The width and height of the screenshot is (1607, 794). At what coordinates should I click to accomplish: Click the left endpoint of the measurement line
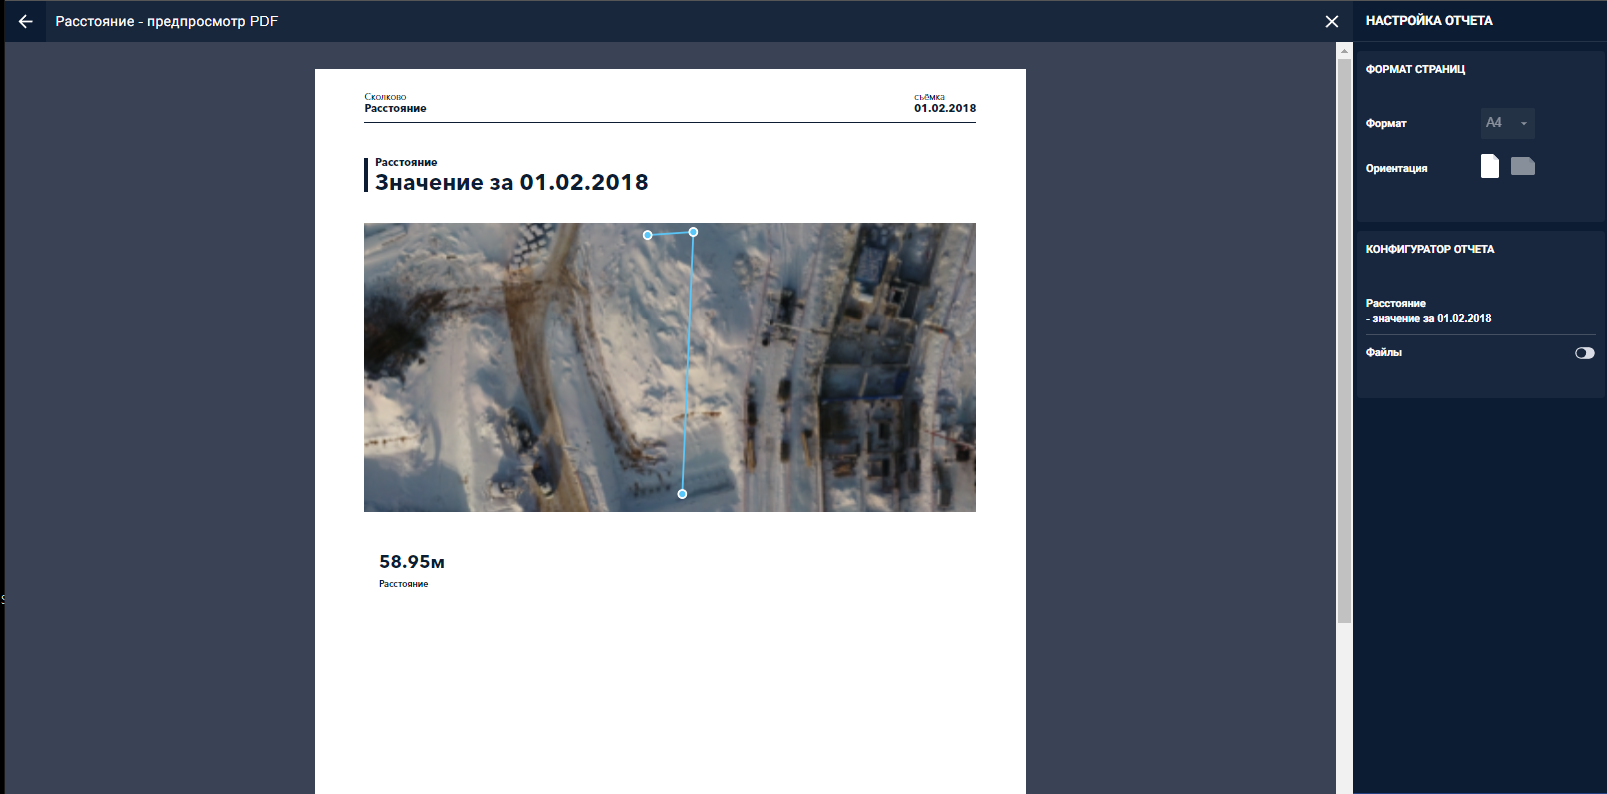click(x=648, y=235)
